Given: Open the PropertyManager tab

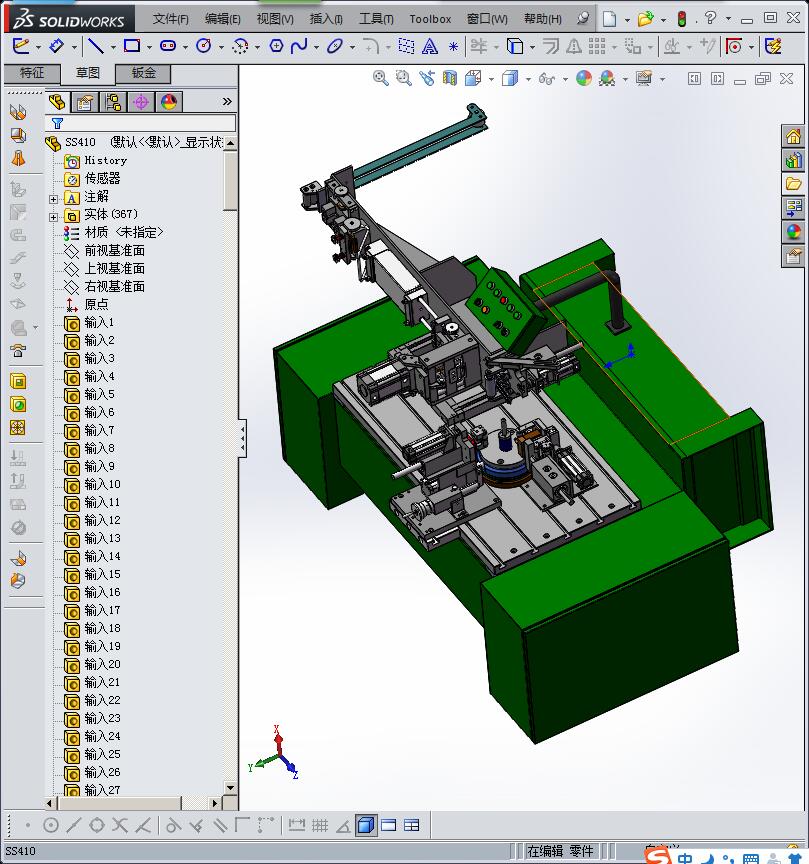Looking at the screenshot, I should pos(85,101).
